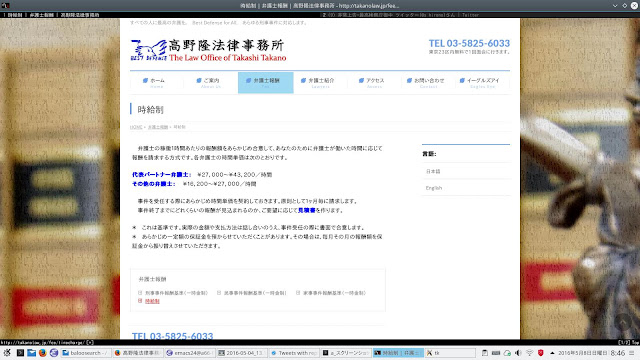Switch to the tk taskbar window
This screenshot has width=640, height=360.
tap(450, 353)
